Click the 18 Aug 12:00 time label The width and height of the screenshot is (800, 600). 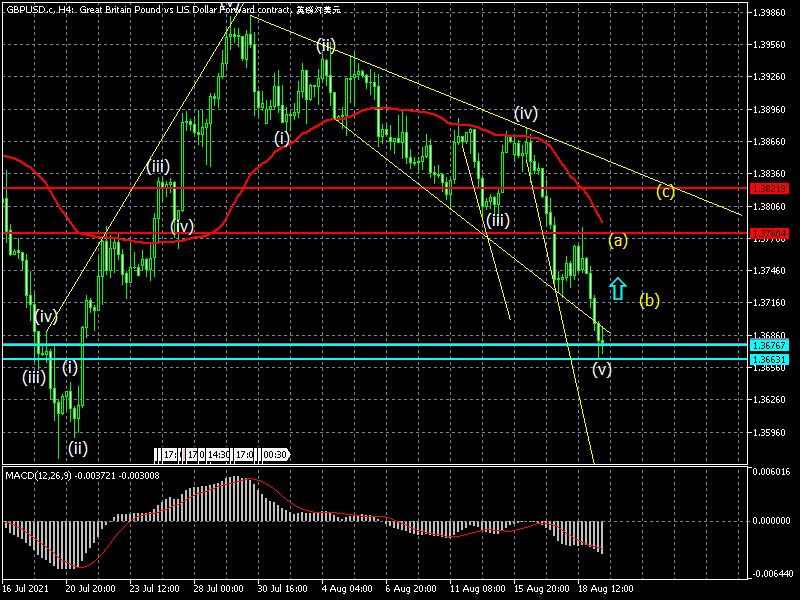coord(604,589)
